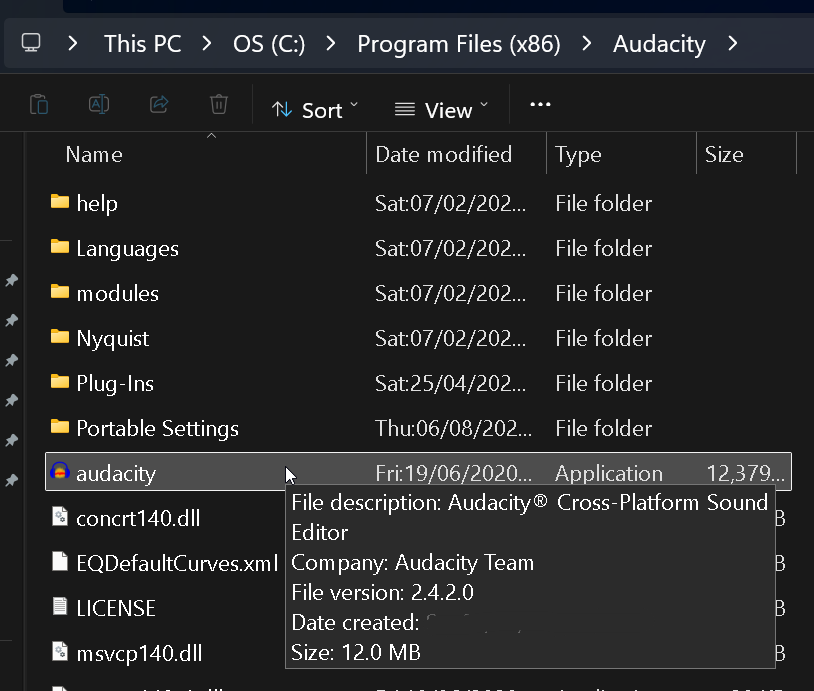Select the Nyquist folder icon
The image size is (814, 691).
tap(60, 337)
